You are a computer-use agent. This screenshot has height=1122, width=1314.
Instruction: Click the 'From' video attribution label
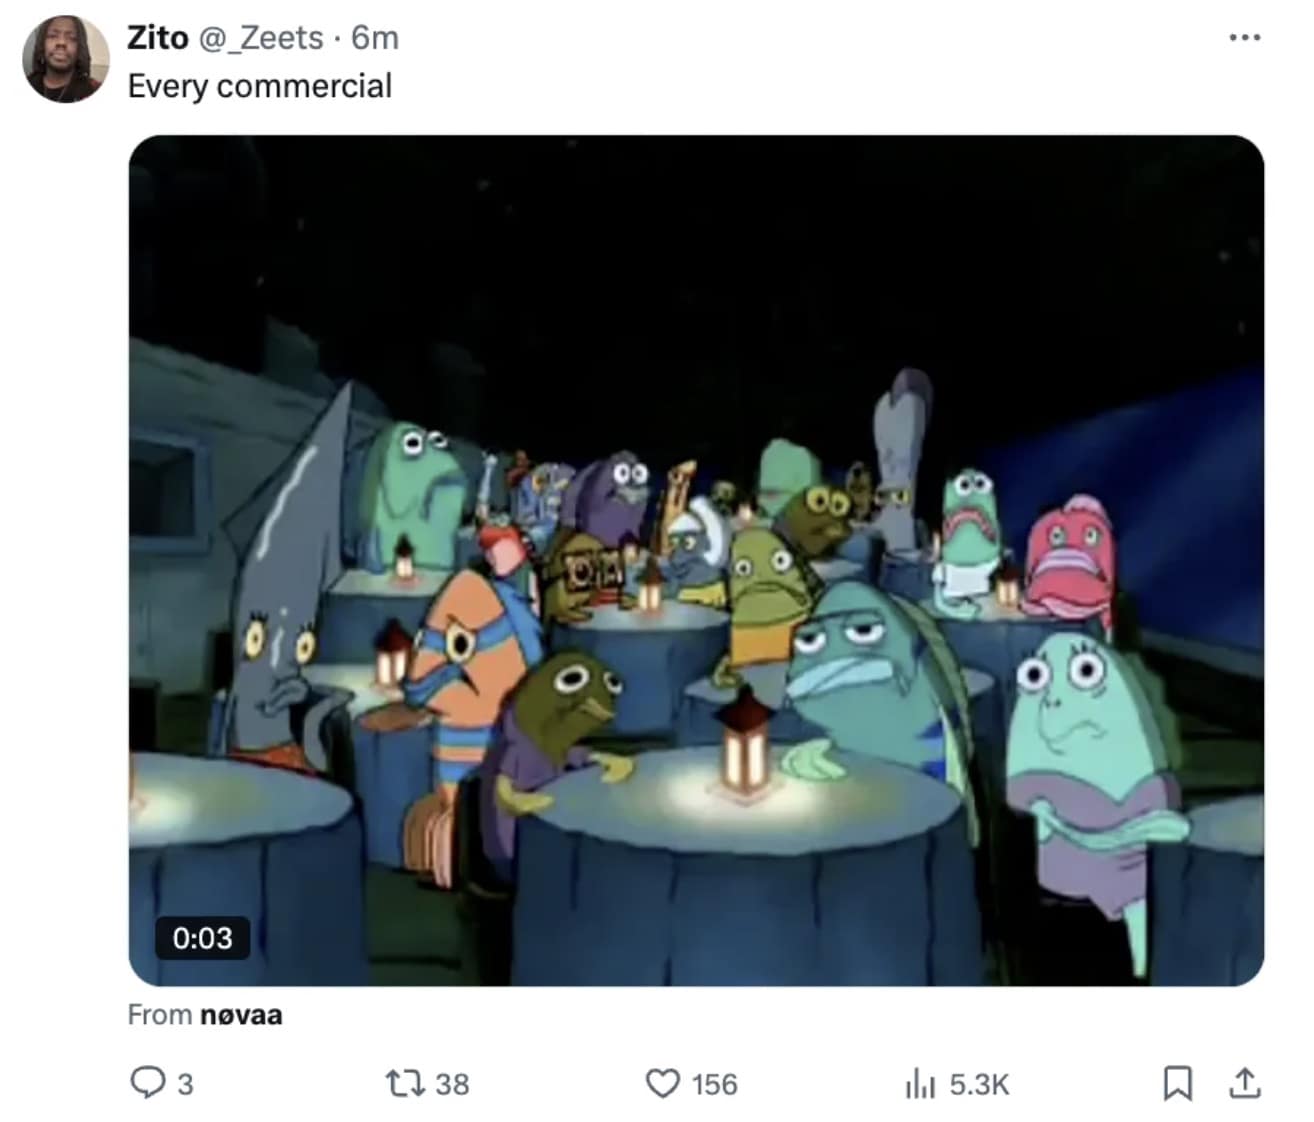coord(160,1015)
